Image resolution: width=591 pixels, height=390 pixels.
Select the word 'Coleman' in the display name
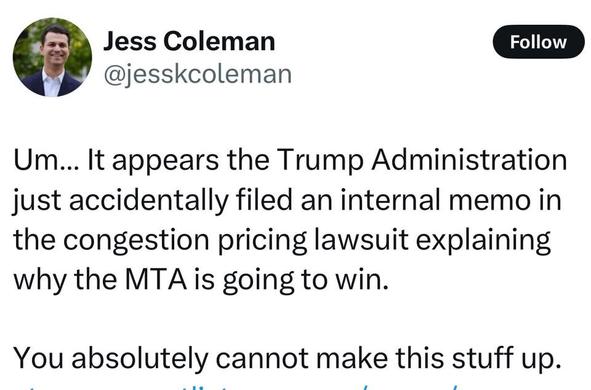click(219, 41)
